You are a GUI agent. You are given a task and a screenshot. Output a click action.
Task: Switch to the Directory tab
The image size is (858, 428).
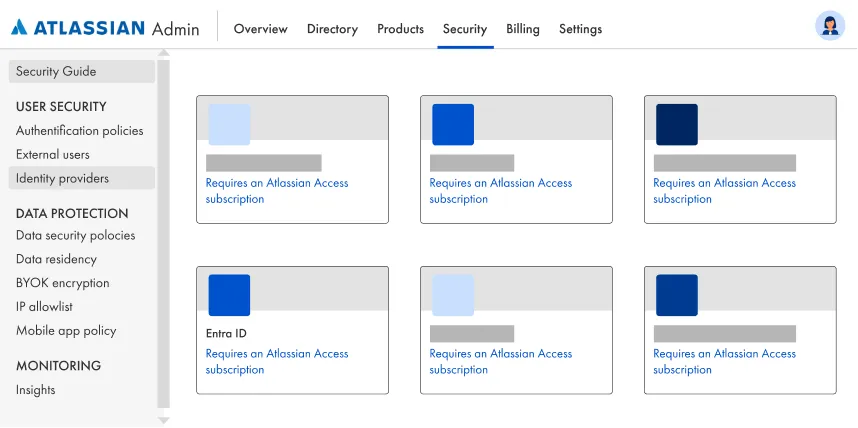pyautogui.click(x=332, y=29)
